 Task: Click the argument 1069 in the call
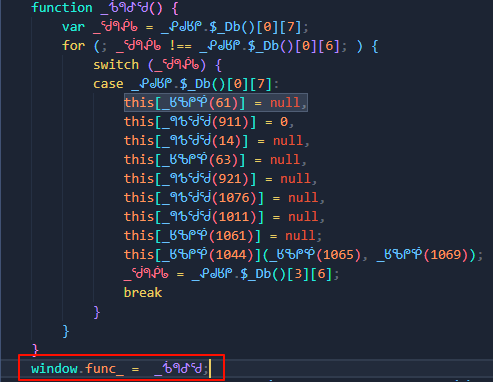click(x=445, y=255)
